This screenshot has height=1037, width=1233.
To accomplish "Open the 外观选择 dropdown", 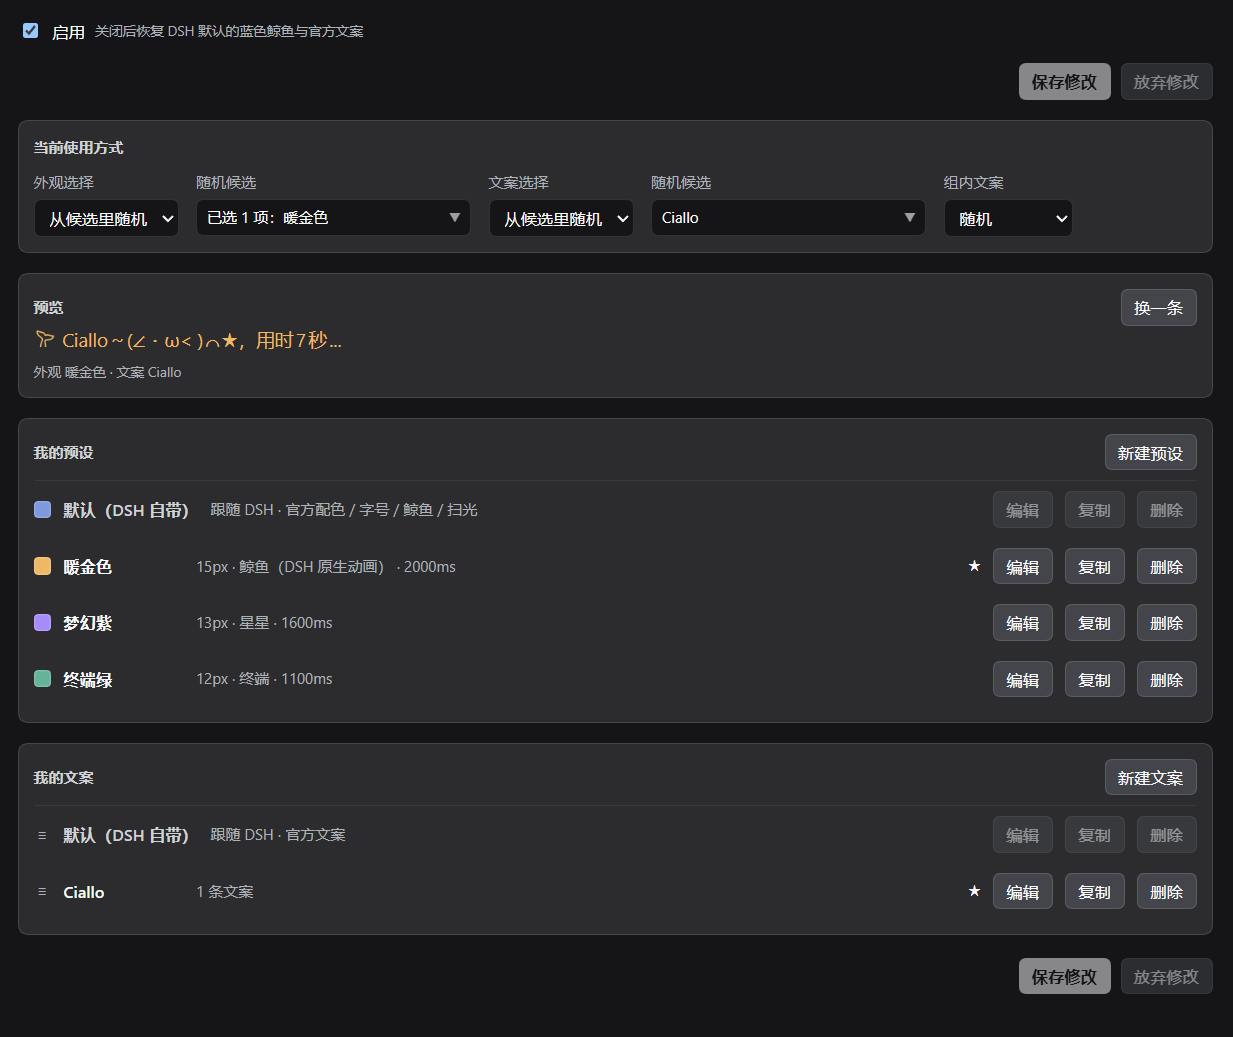I will [106, 218].
